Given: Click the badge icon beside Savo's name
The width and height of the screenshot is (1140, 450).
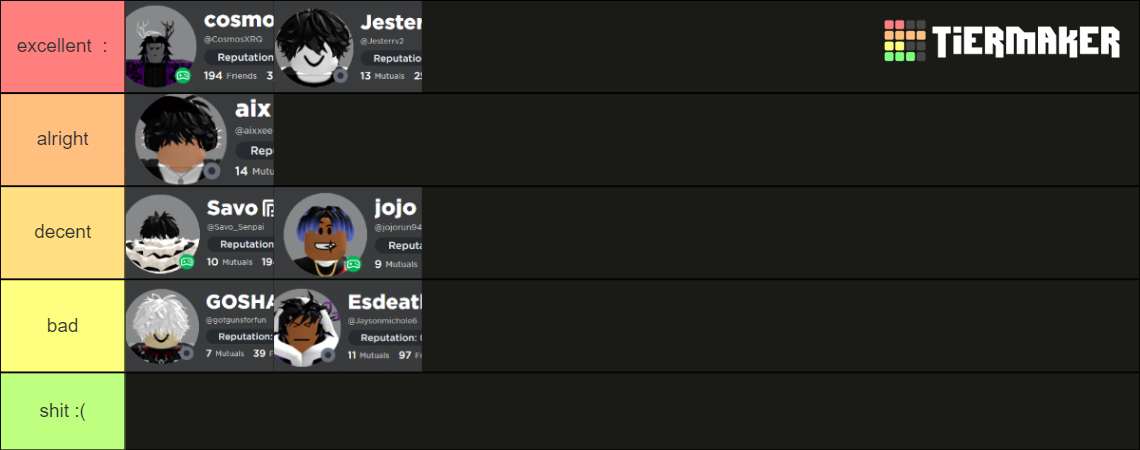Looking at the screenshot, I should pos(268,209).
